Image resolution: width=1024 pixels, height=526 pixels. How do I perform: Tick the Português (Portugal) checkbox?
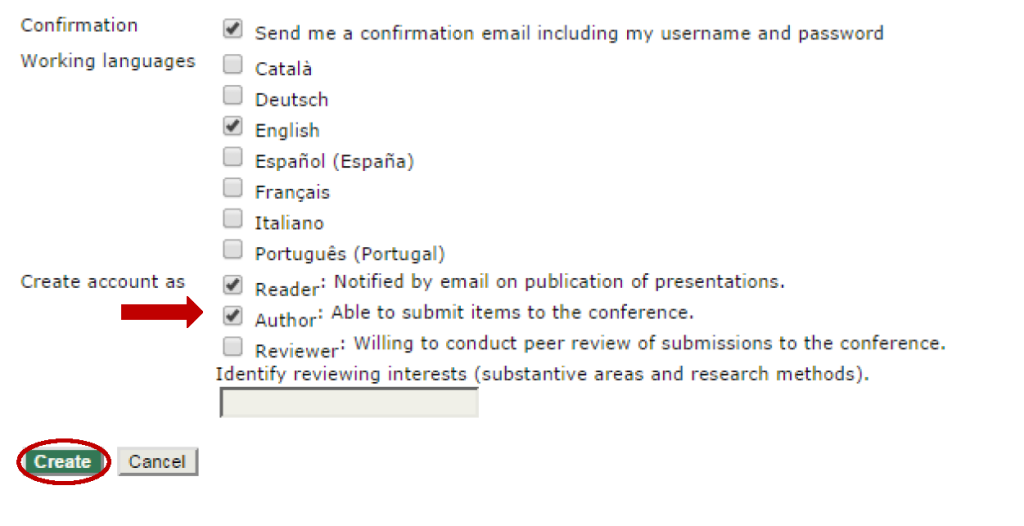[233, 250]
